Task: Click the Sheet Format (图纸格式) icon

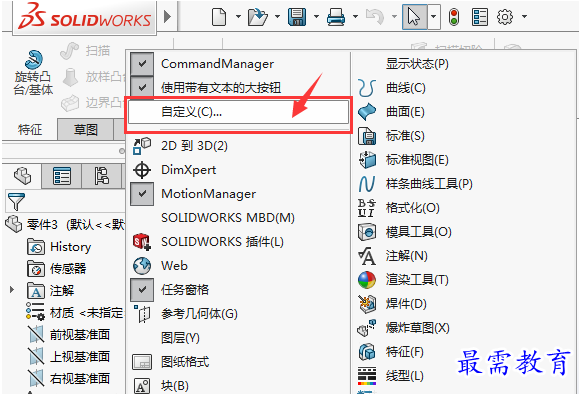Action: point(142,362)
